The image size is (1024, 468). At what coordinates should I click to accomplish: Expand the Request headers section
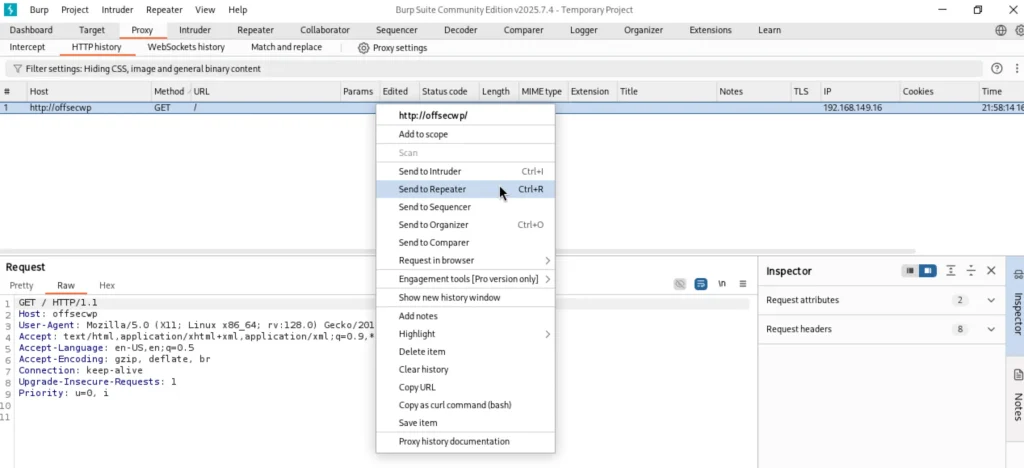pyautogui.click(x=991, y=329)
